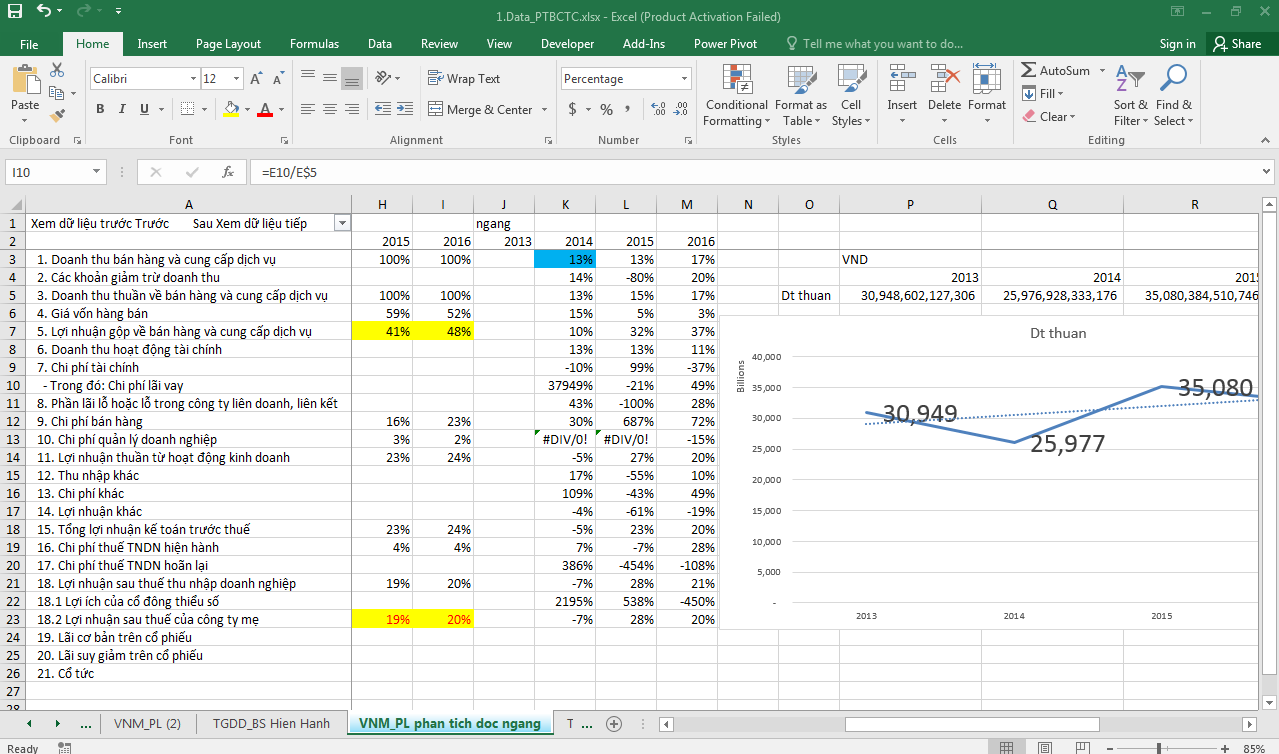This screenshot has width=1279, height=754.
Task: Align text left
Action: tap(307, 109)
